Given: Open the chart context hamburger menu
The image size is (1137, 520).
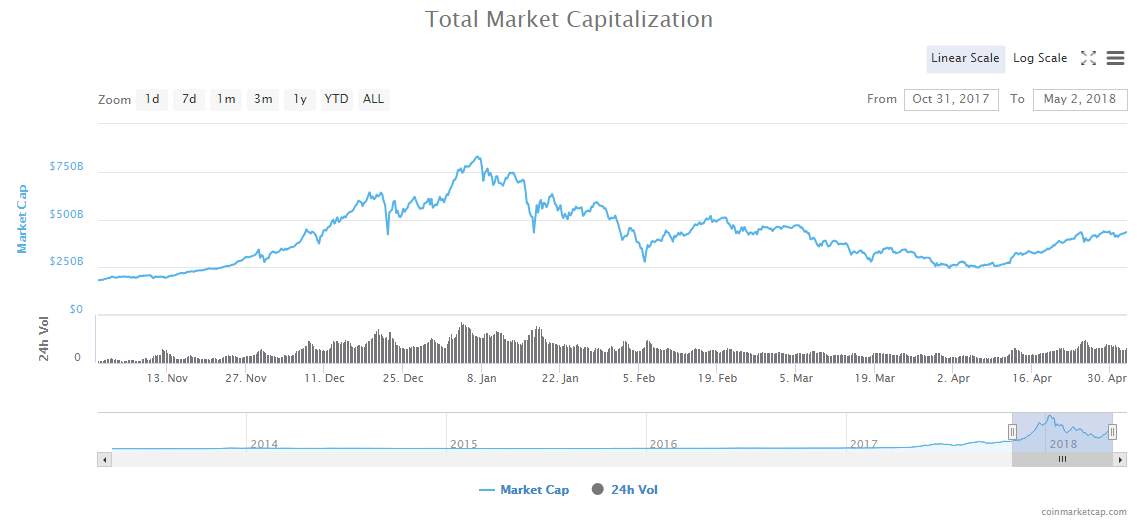Looking at the screenshot, I should [1115, 59].
